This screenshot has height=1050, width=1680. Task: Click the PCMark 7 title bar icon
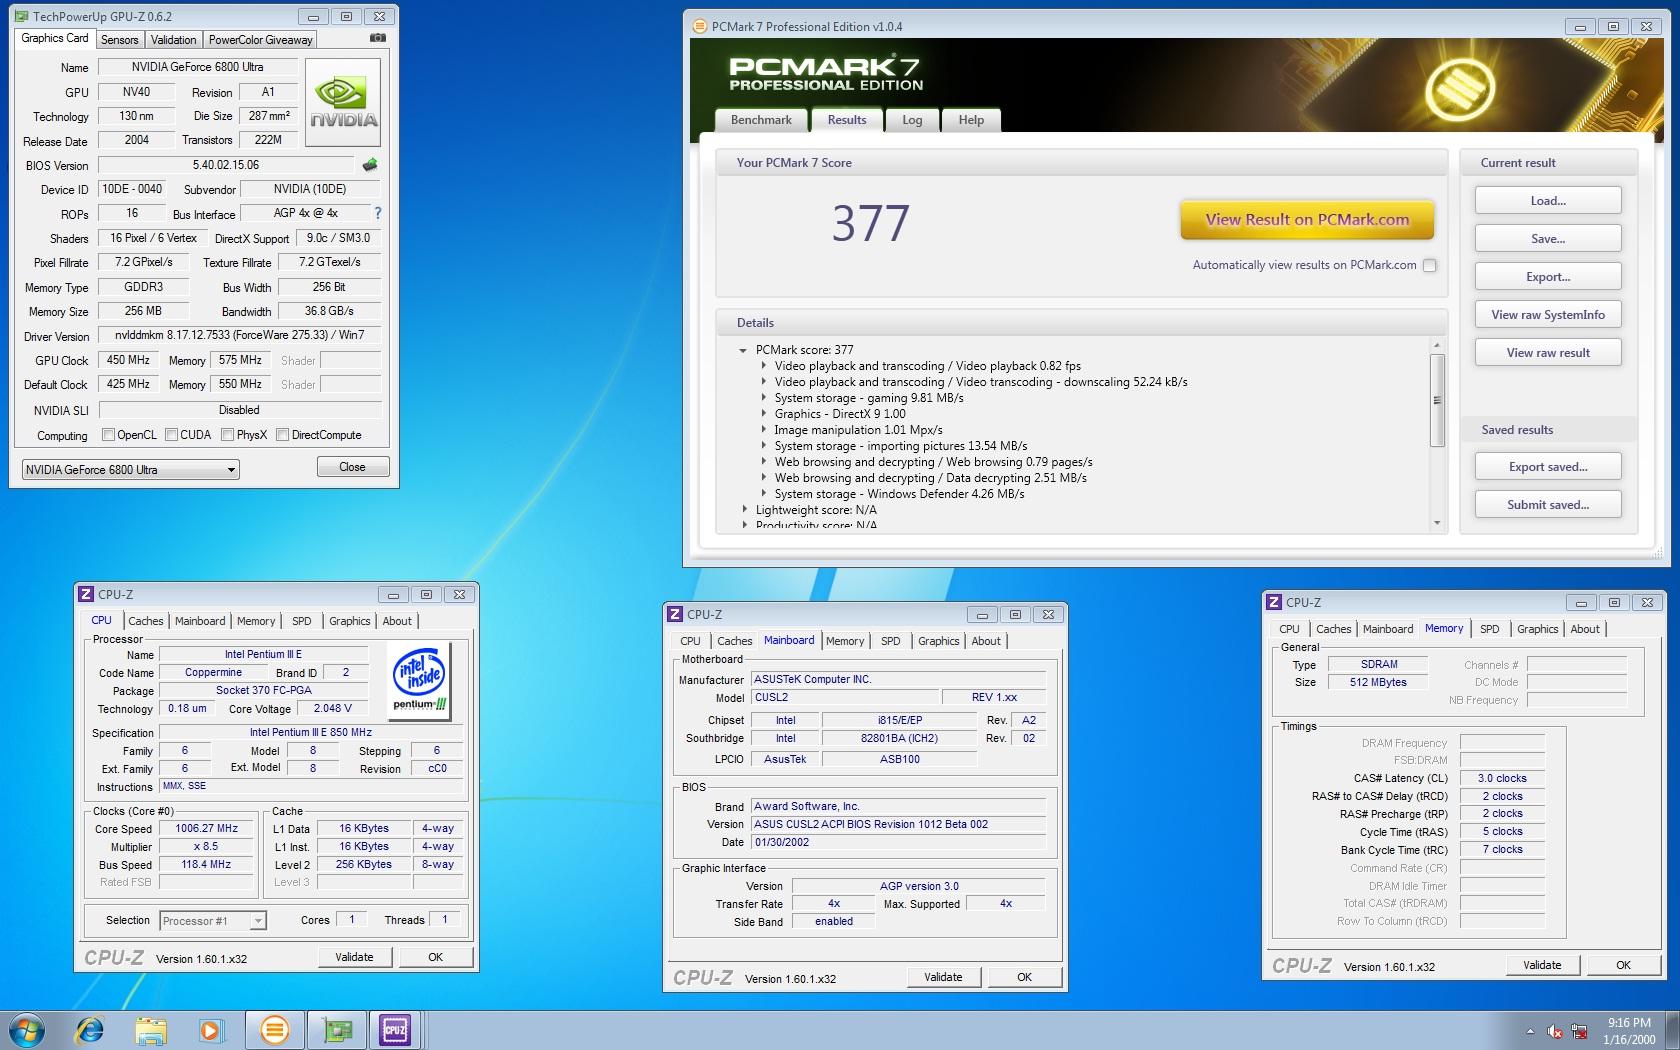click(x=700, y=27)
